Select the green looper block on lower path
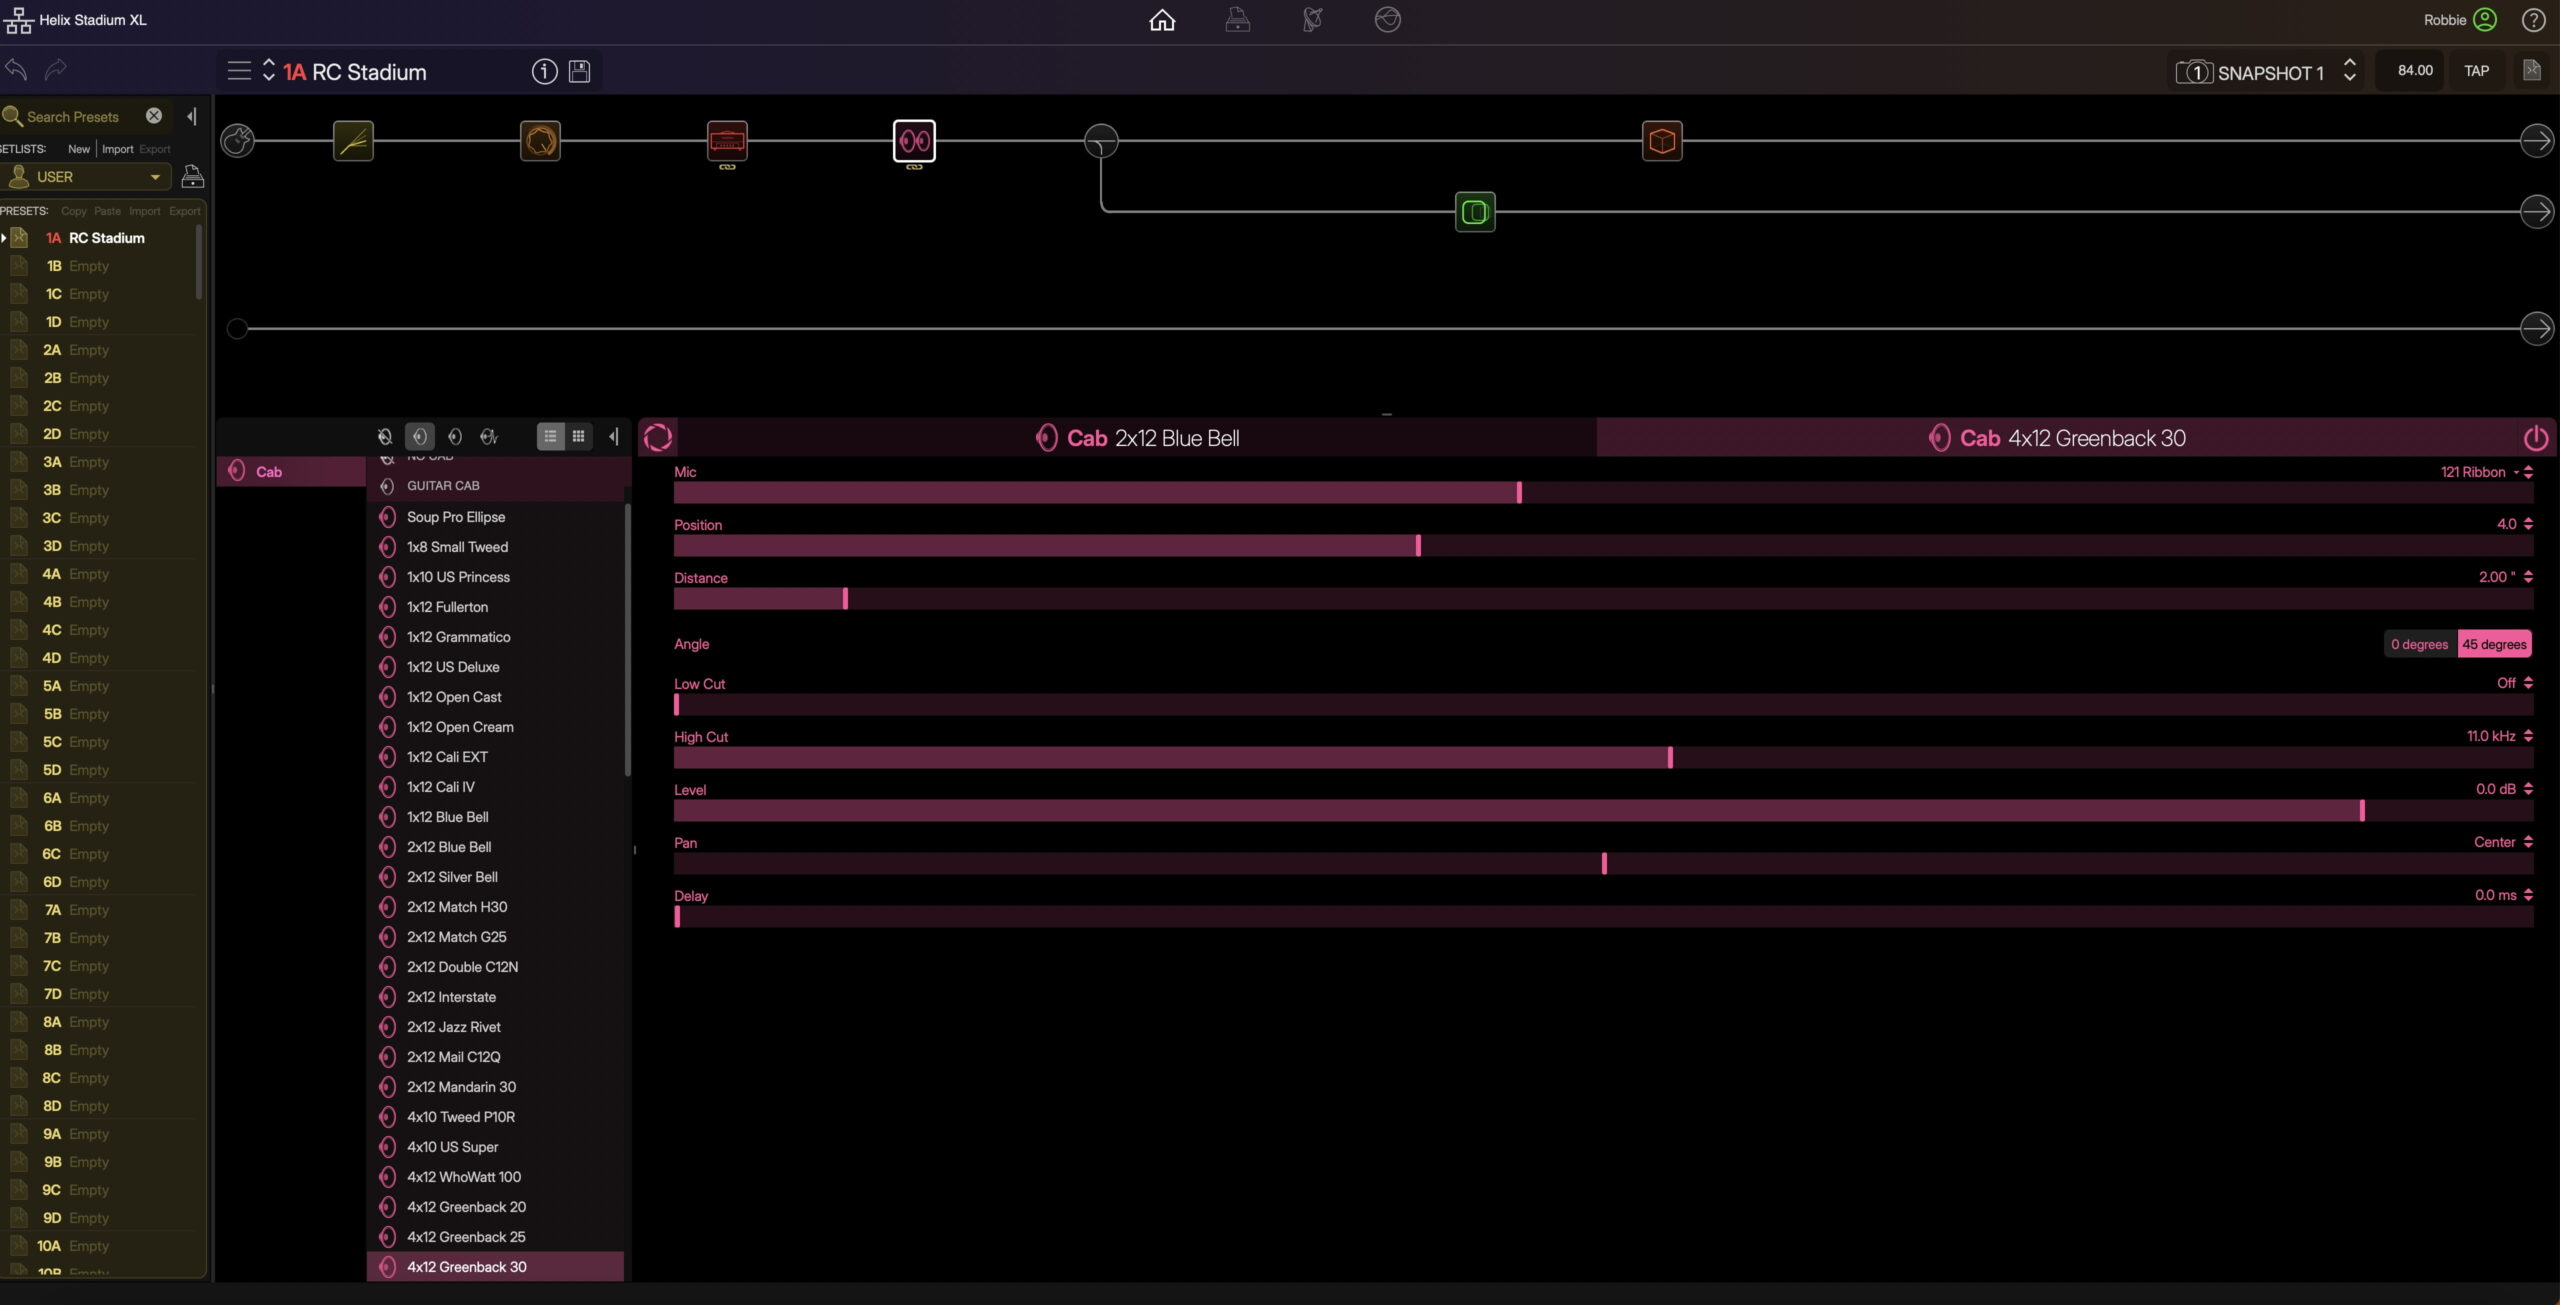Image resolution: width=2560 pixels, height=1305 pixels. click(x=1475, y=212)
